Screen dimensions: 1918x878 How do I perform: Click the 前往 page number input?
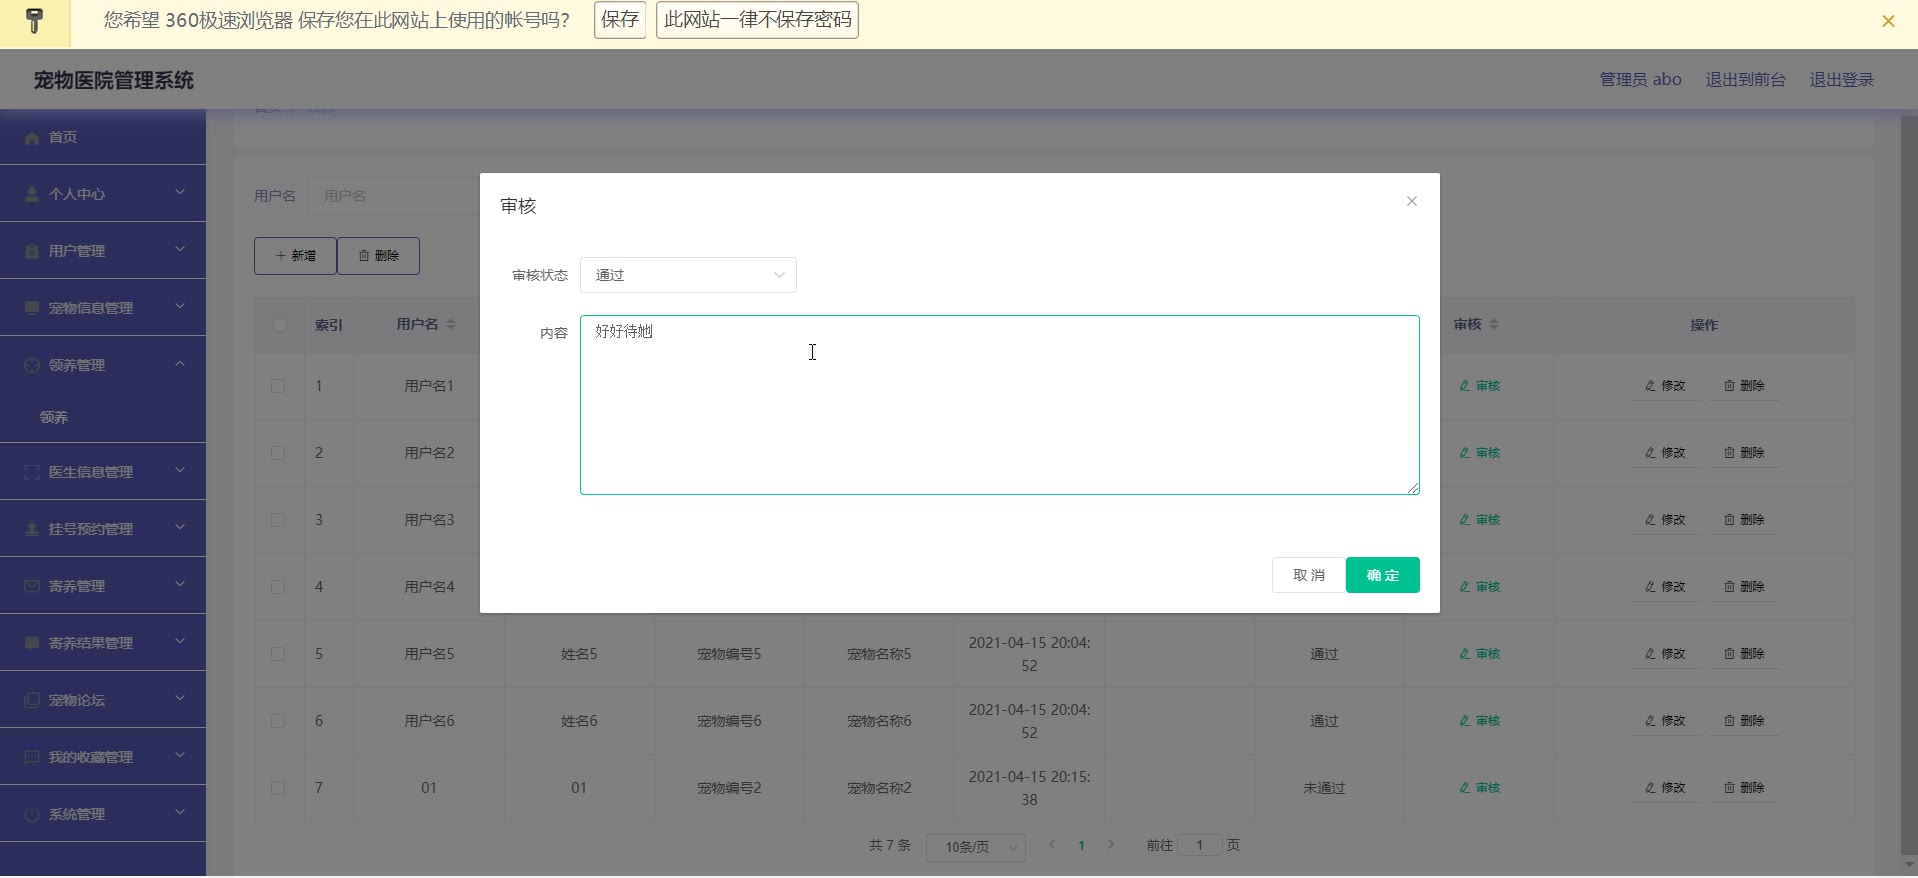pyautogui.click(x=1200, y=845)
